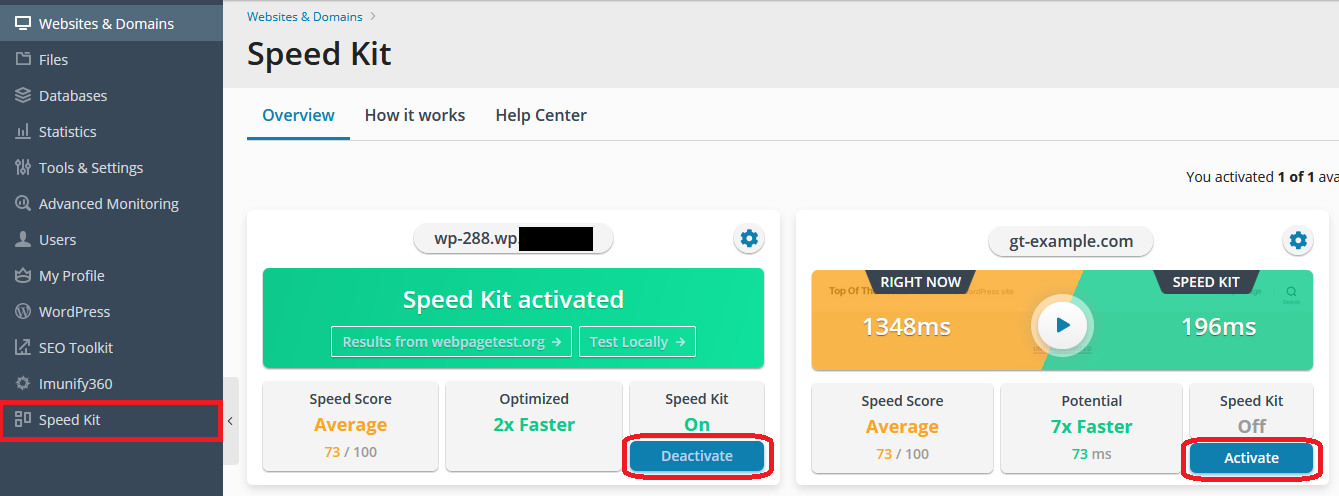This screenshot has height=496, width=1339.
Task: Click the 'You activated 1 of 1' text
Action: 1262,177
